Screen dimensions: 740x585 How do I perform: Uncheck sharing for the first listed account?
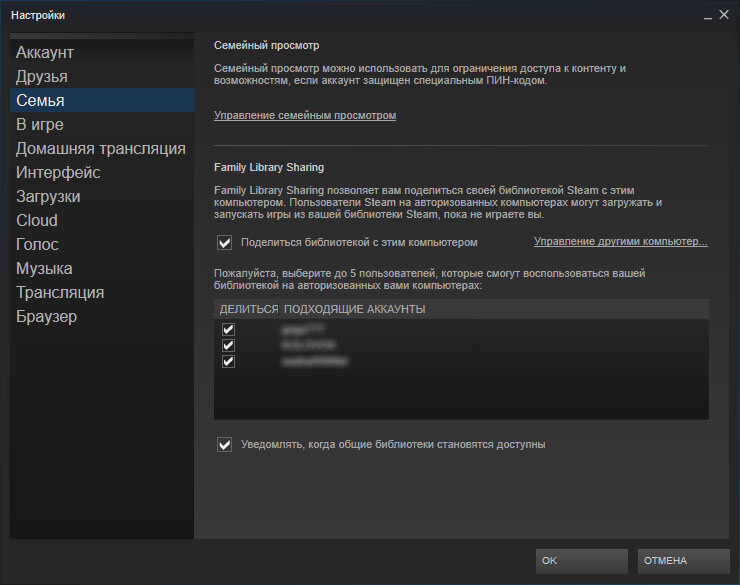(x=228, y=329)
